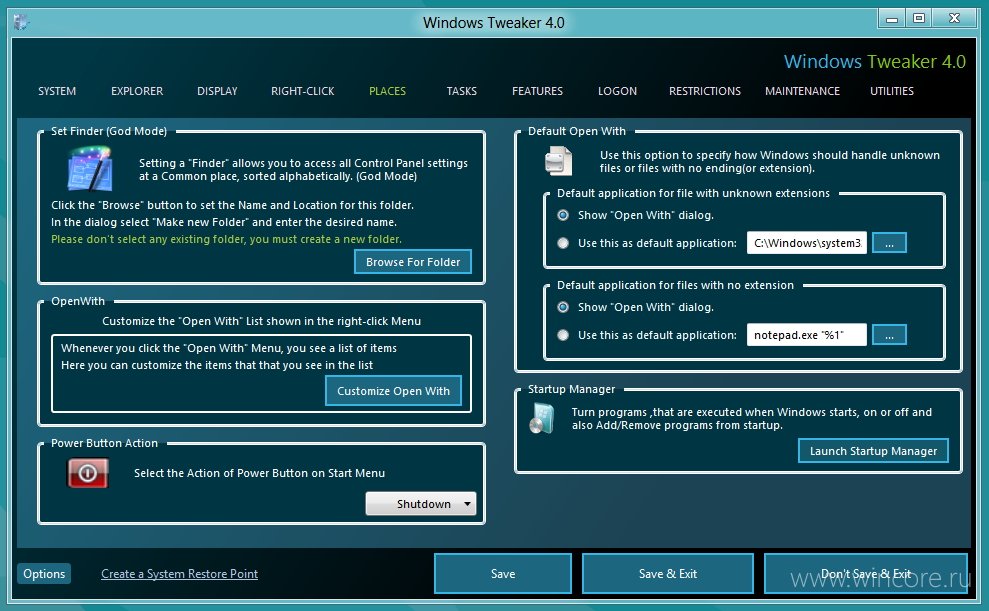The image size is (989, 611).
Task: Click the God Mode Finder icon
Action: click(90, 168)
